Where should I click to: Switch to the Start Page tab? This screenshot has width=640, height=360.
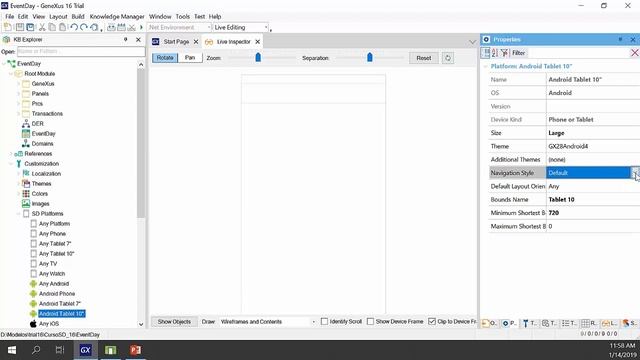point(176,42)
